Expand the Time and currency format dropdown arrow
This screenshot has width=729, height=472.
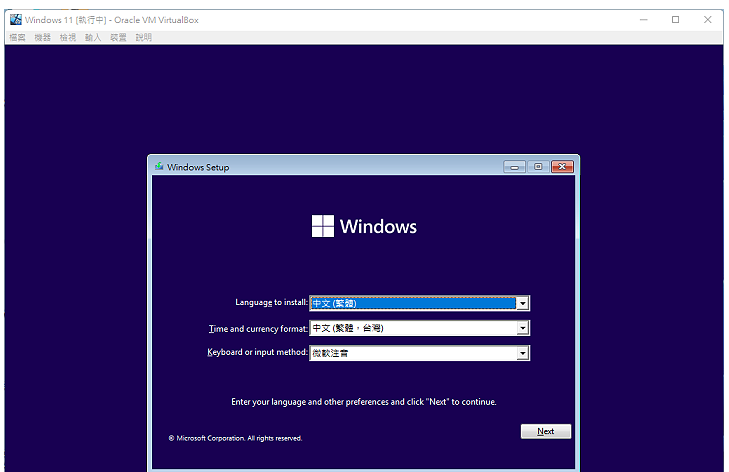click(x=523, y=328)
